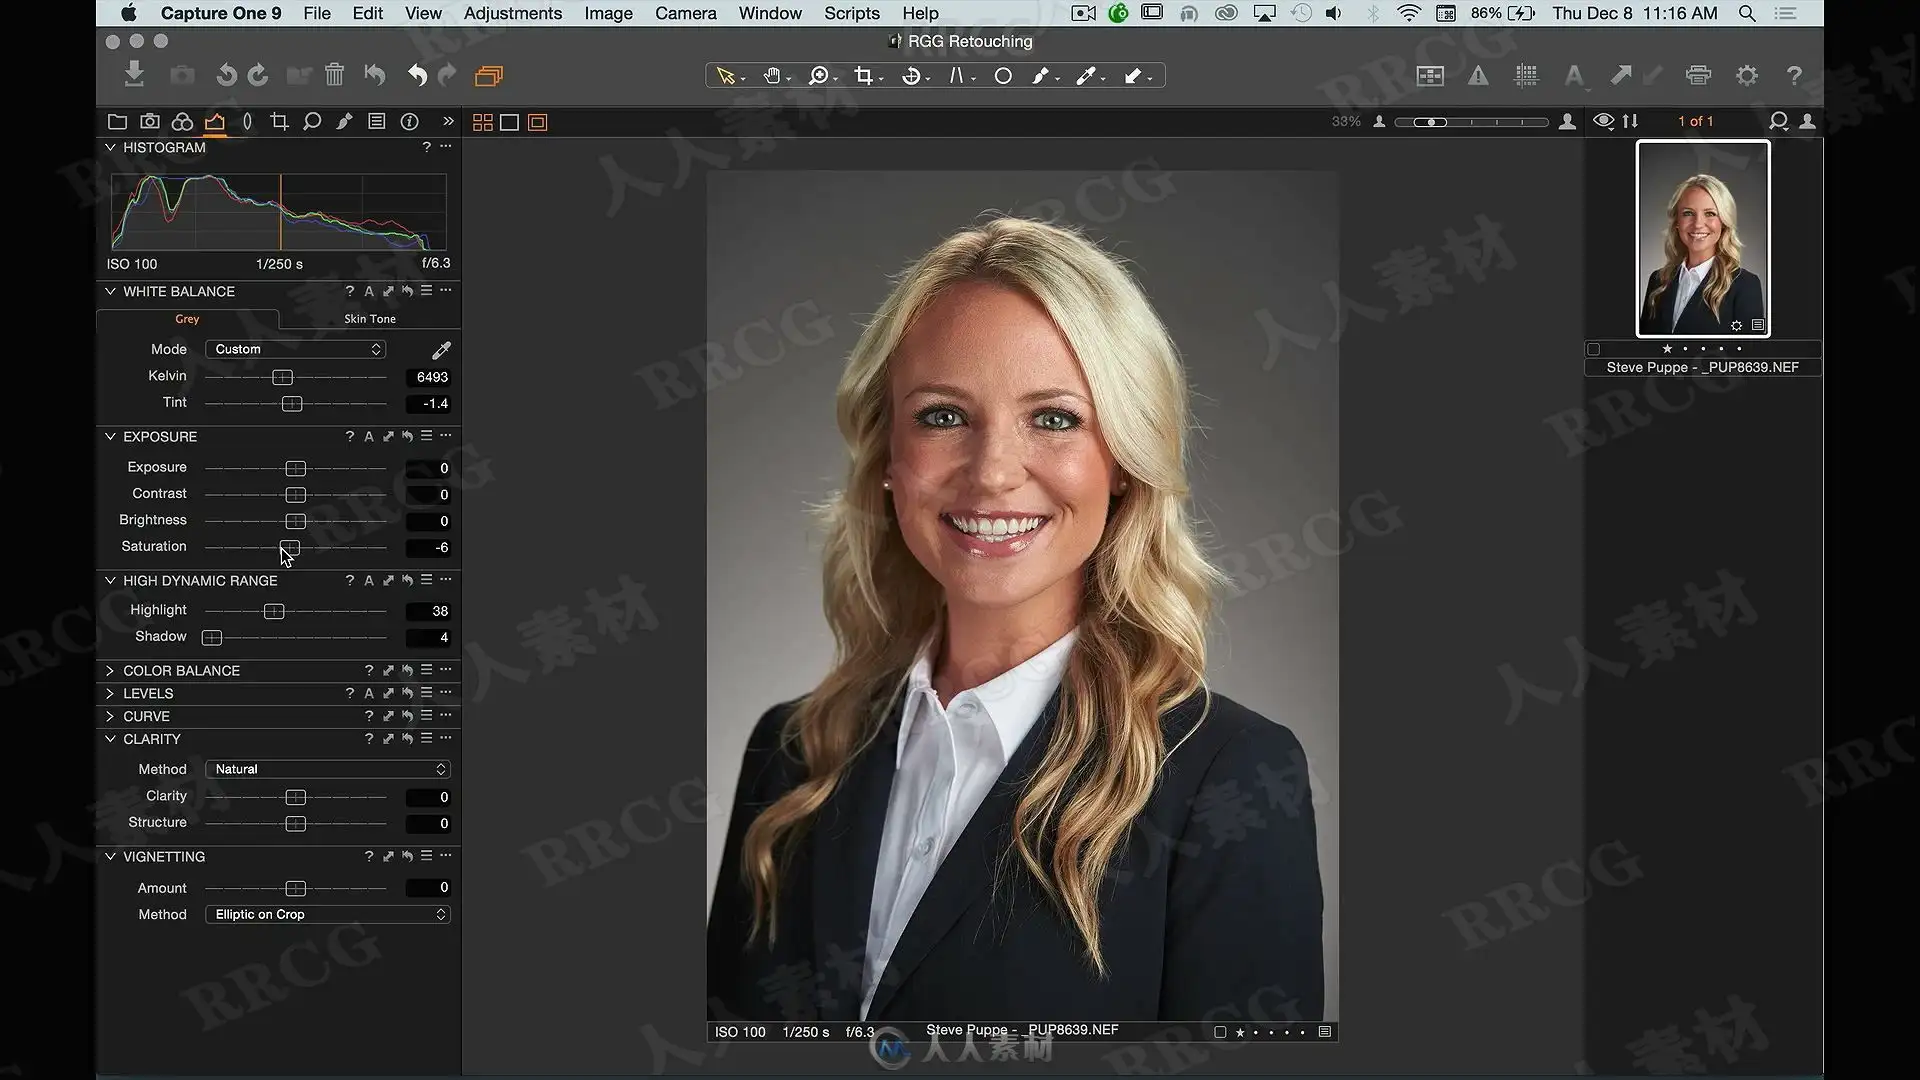Open the Lens tool tab

click(x=247, y=122)
